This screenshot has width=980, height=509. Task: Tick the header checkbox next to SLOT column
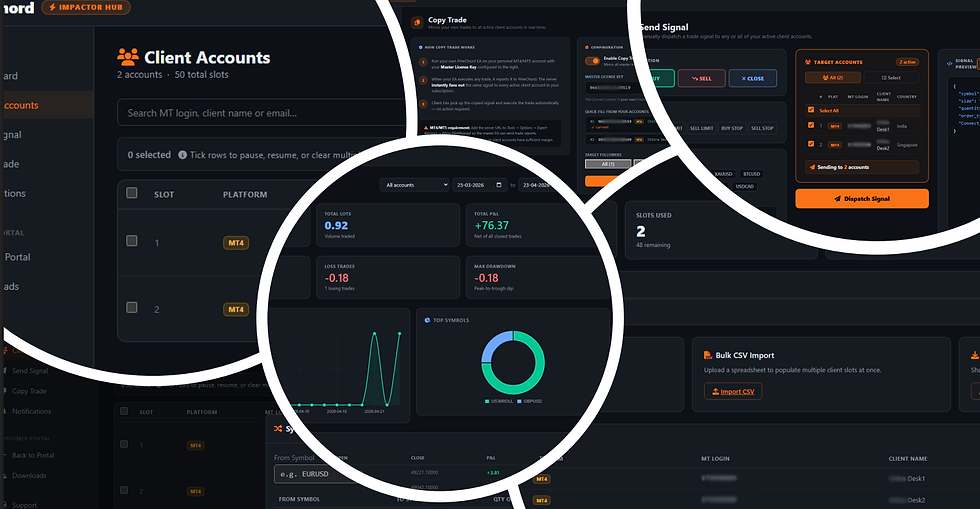pos(131,193)
